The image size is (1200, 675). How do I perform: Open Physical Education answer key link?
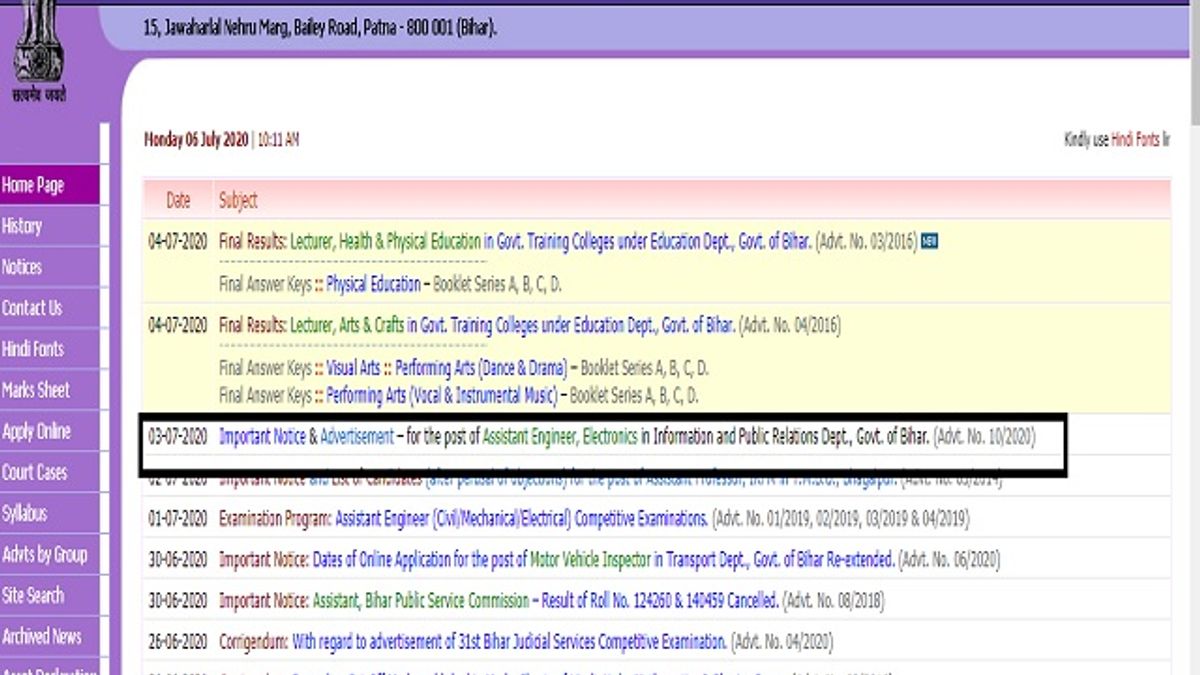point(373,284)
